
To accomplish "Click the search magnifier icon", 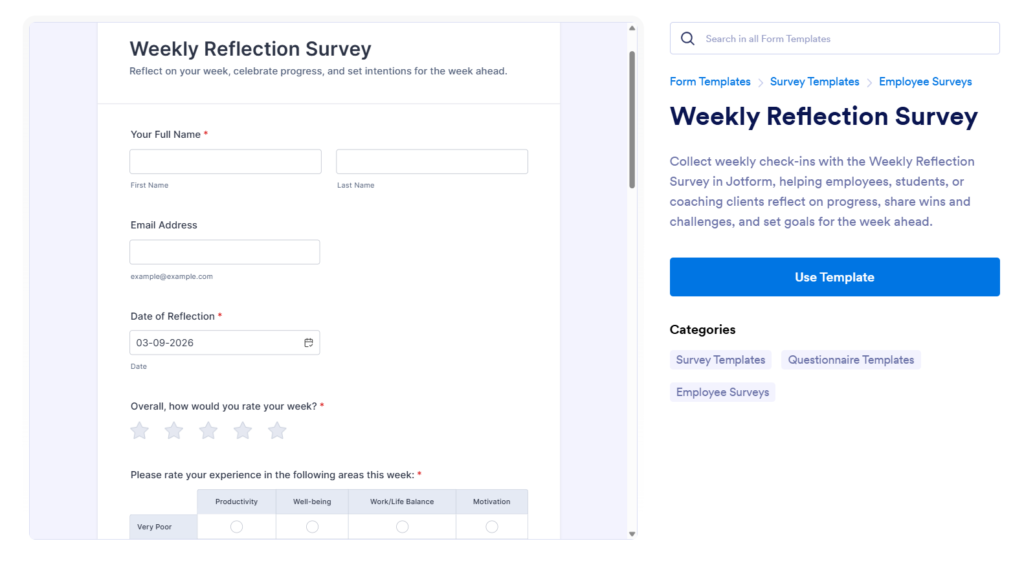I will (687, 39).
